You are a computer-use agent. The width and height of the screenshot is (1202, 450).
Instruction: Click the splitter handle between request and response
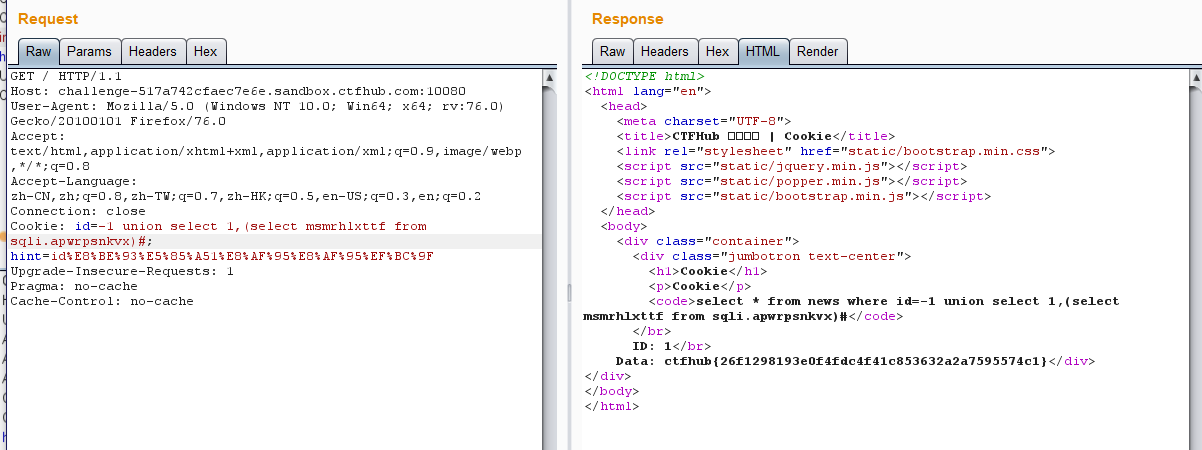570,291
